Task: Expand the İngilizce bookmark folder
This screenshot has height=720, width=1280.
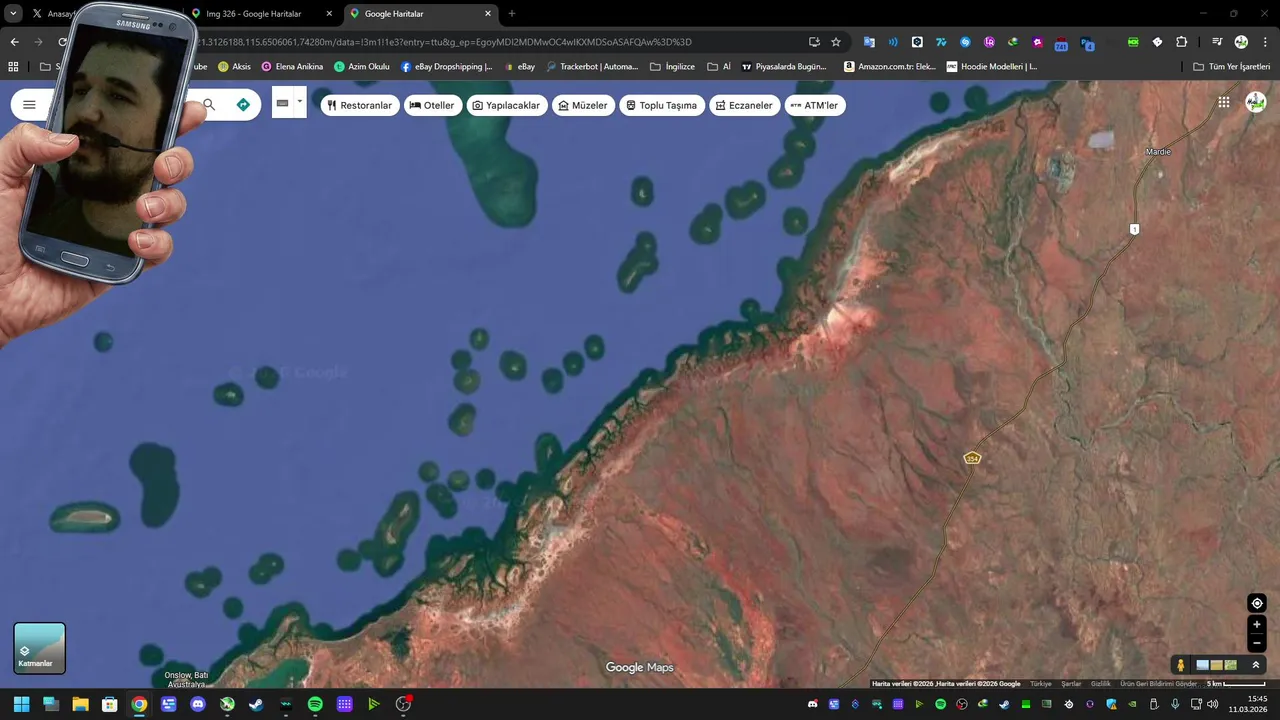Action: (672, 67)
